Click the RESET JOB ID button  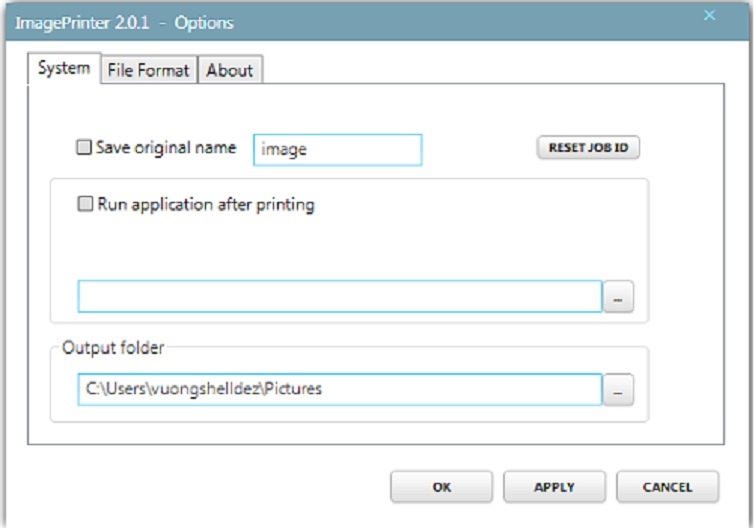[588, 147]
